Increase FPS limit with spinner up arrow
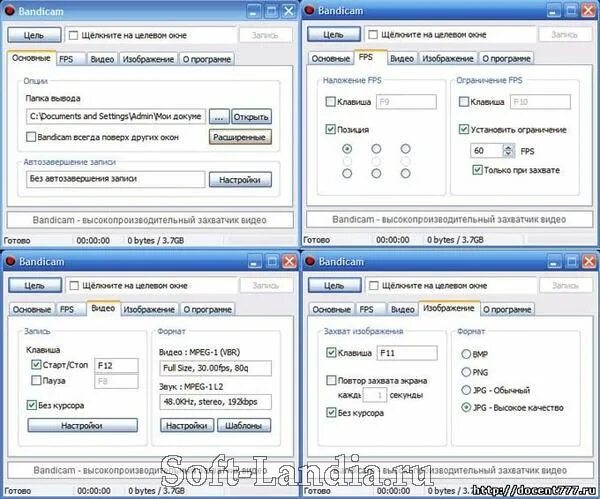 point(508,147)
